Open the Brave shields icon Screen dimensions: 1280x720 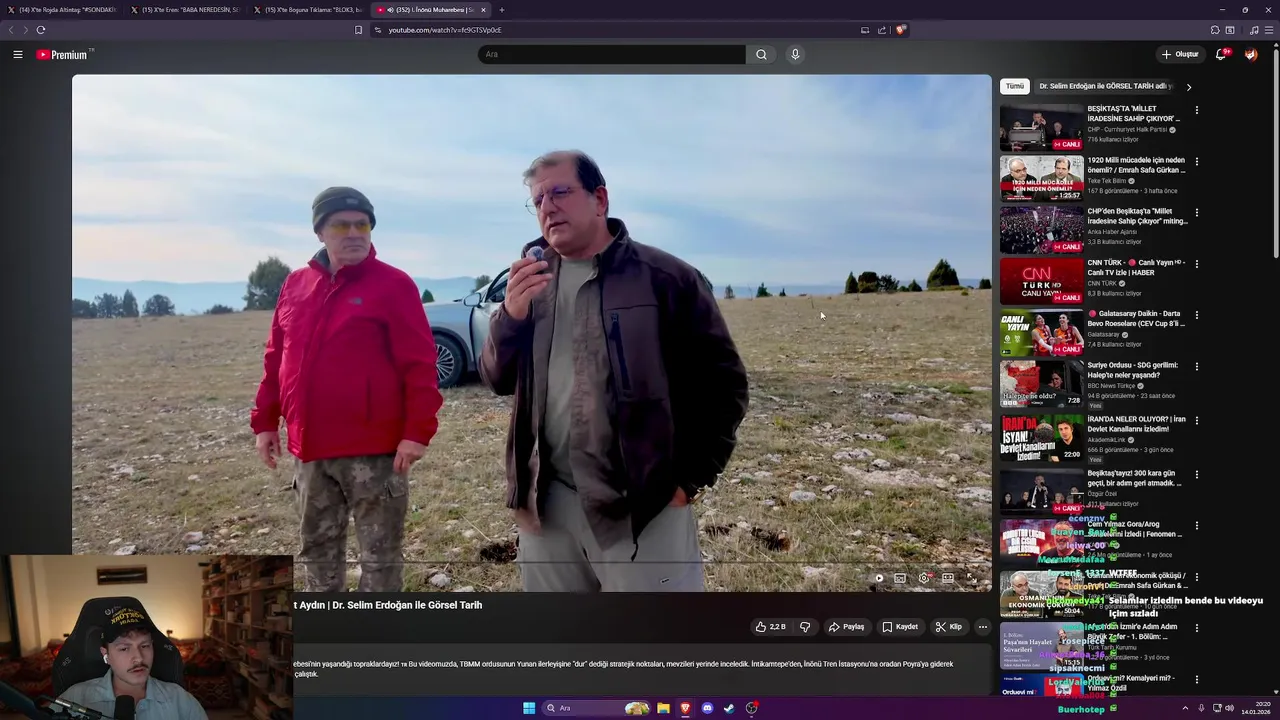900,30
